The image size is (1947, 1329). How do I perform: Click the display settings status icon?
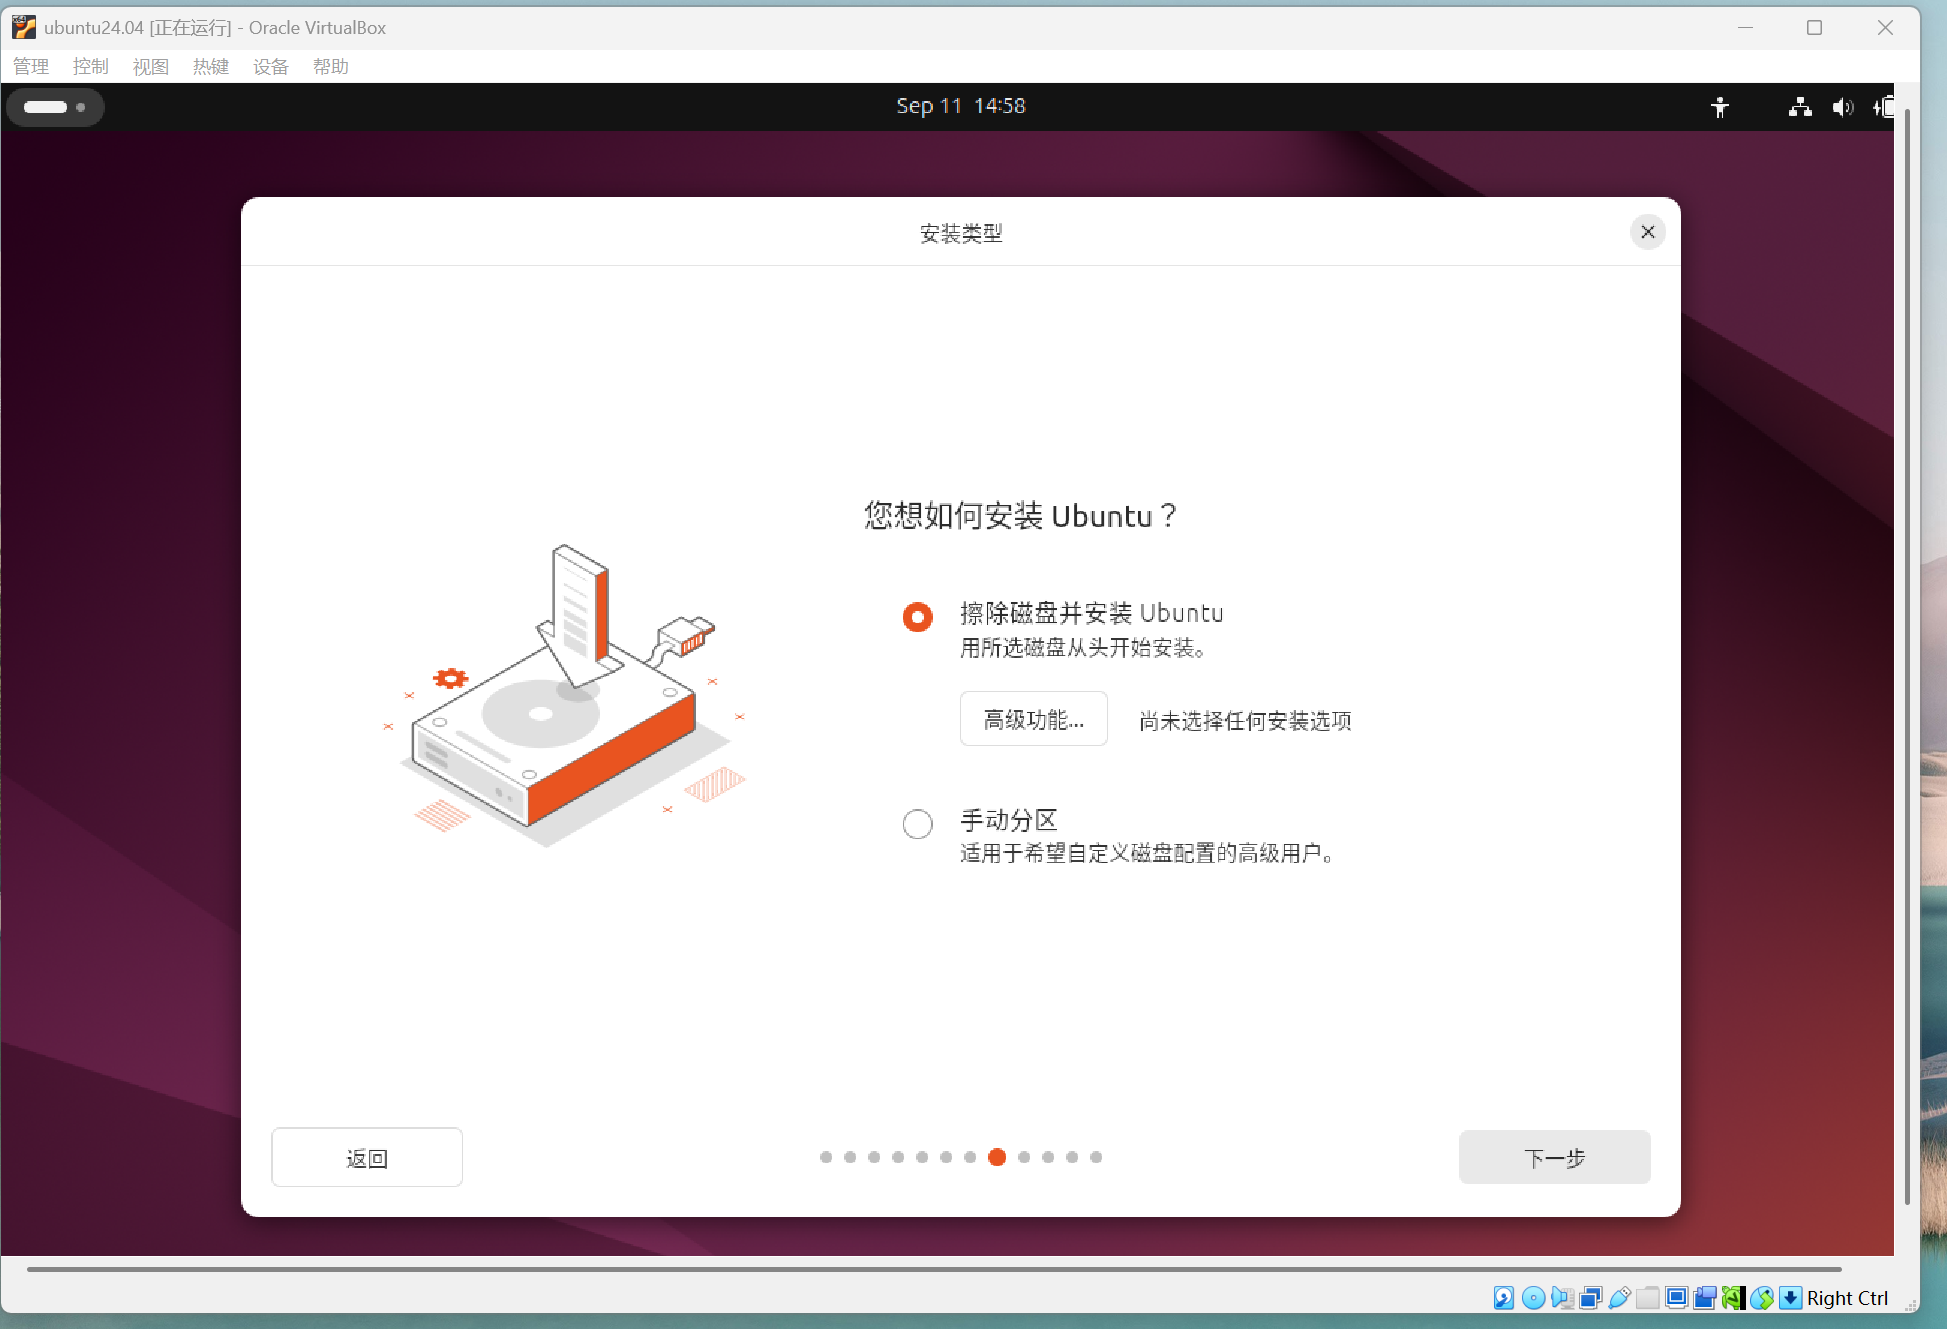point(1677,1298)
